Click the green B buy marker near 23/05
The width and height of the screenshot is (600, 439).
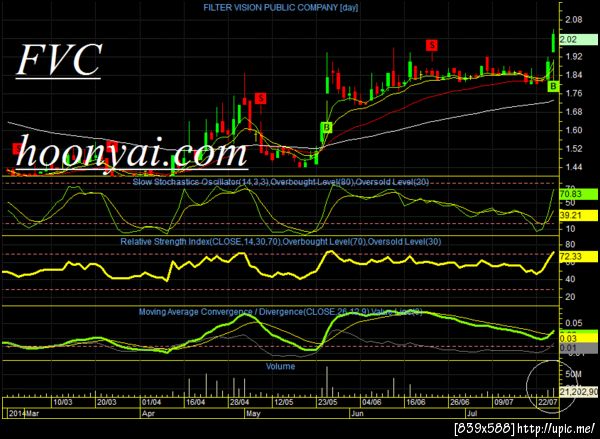326,127
